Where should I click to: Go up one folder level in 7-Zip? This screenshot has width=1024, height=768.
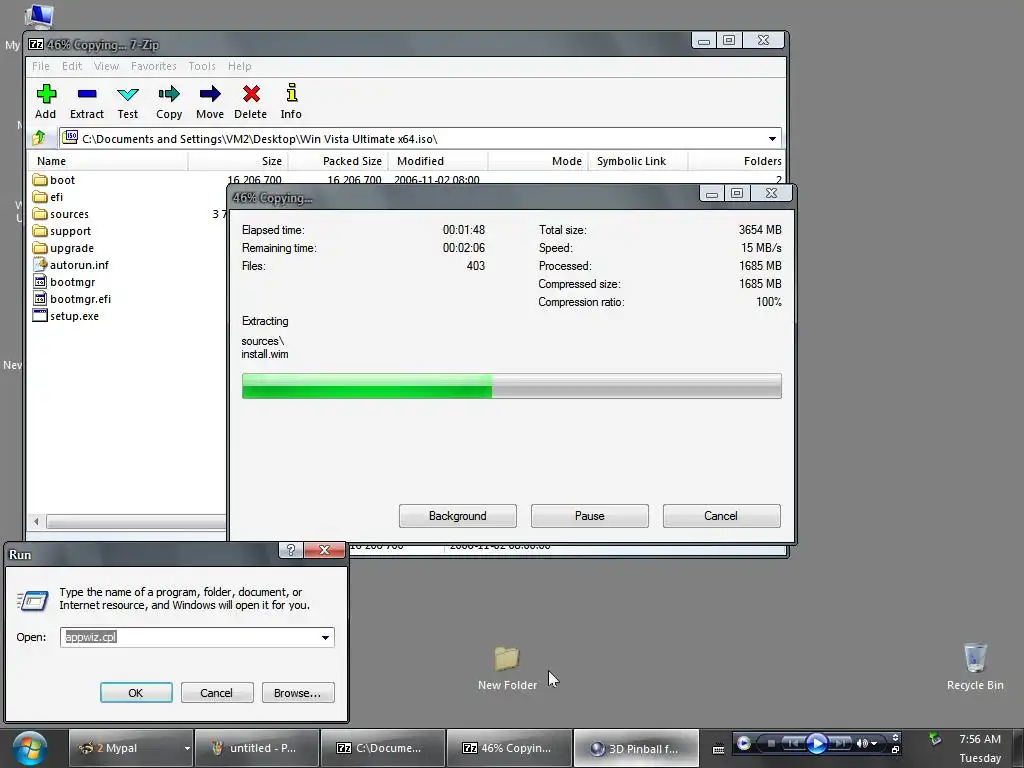point(39,138)
